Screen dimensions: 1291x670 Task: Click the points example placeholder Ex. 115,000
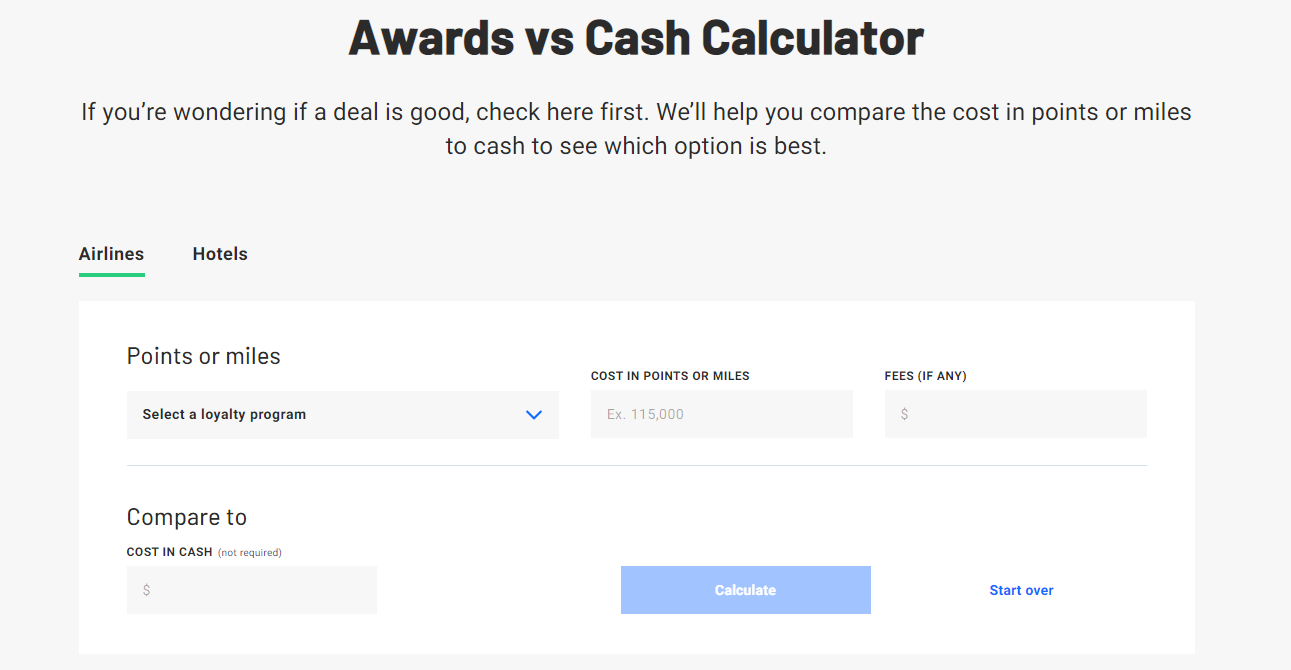pos(721,414)
